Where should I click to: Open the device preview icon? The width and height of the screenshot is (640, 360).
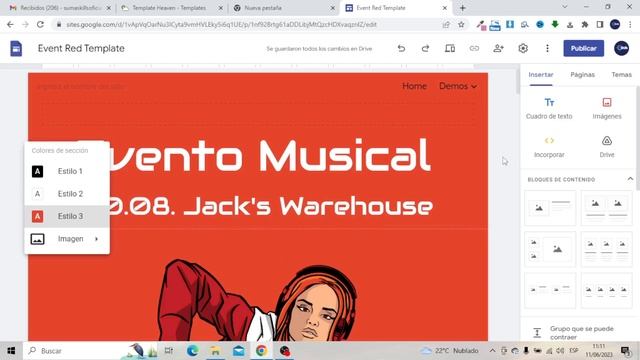[x=450, y=49]
